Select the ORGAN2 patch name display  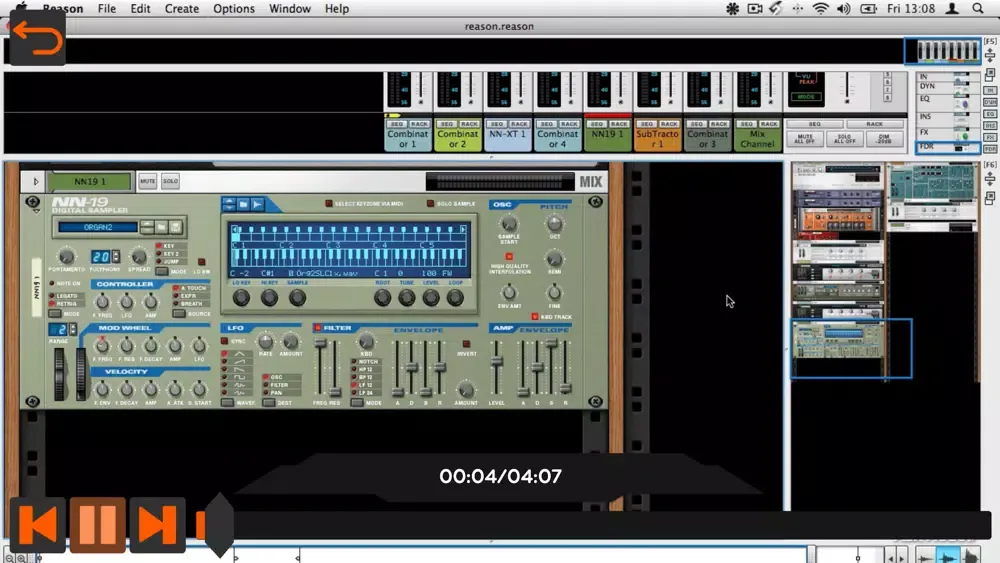[x=98, y=226]
